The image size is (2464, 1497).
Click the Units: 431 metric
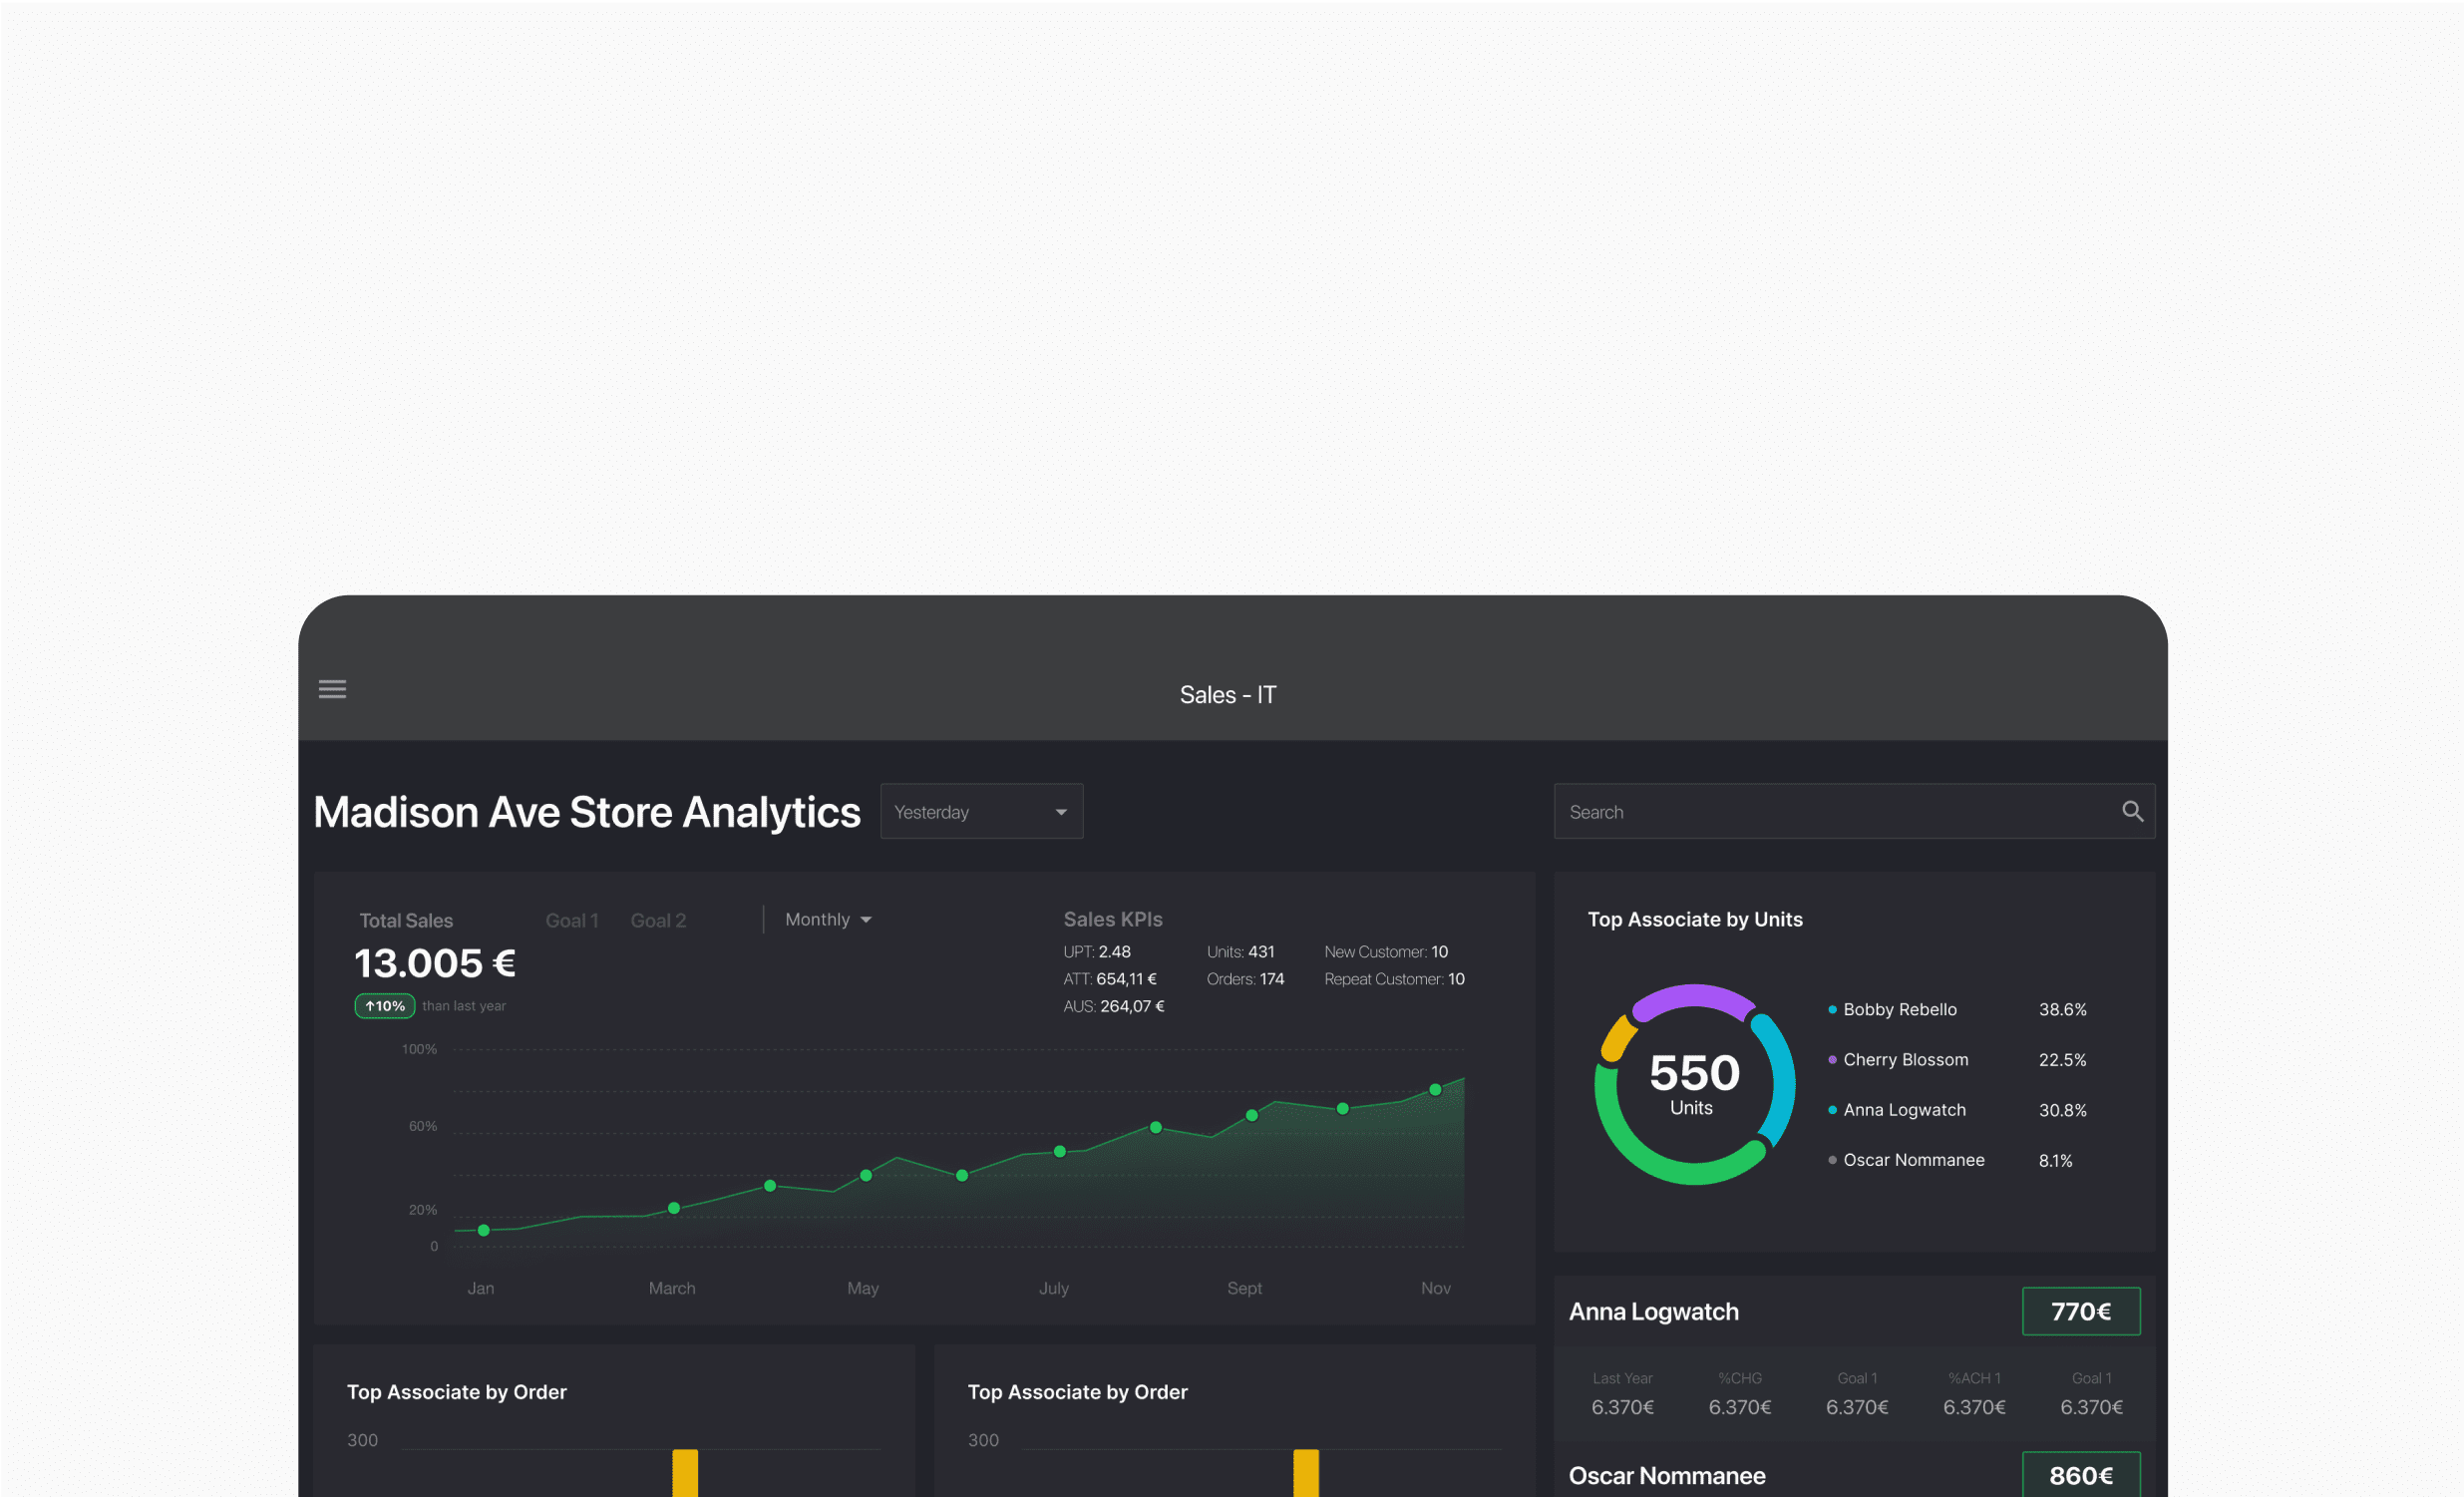(x=1241, y=952)
